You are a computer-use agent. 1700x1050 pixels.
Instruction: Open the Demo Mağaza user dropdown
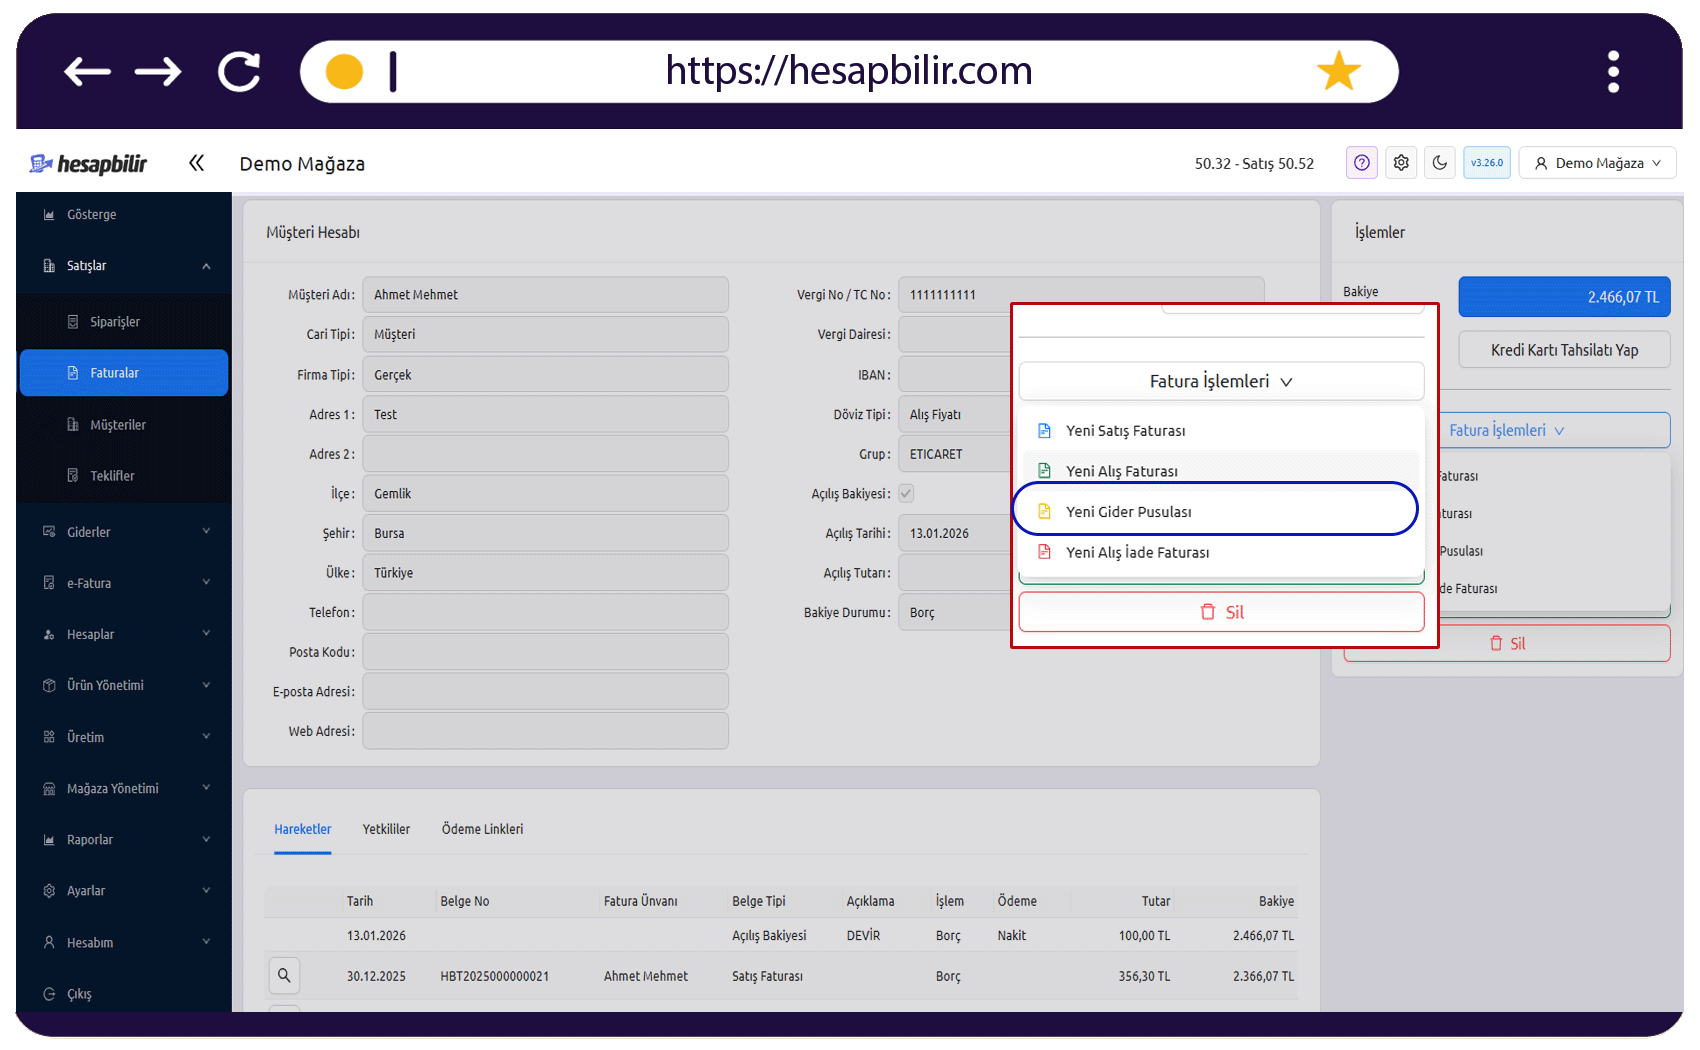pos(1597,163)
